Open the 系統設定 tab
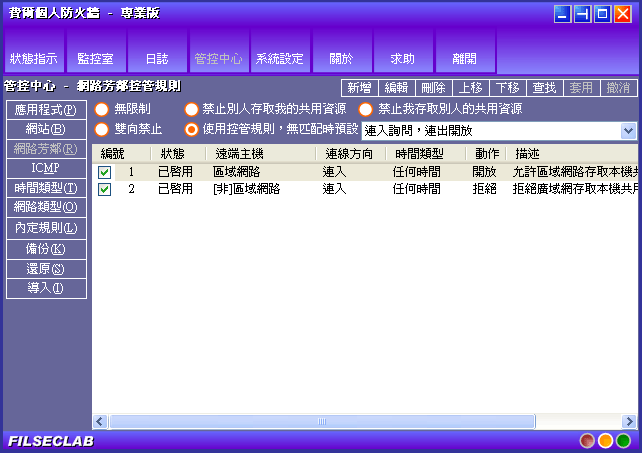This screenshot has height=453, width=642. coord(279,58)
